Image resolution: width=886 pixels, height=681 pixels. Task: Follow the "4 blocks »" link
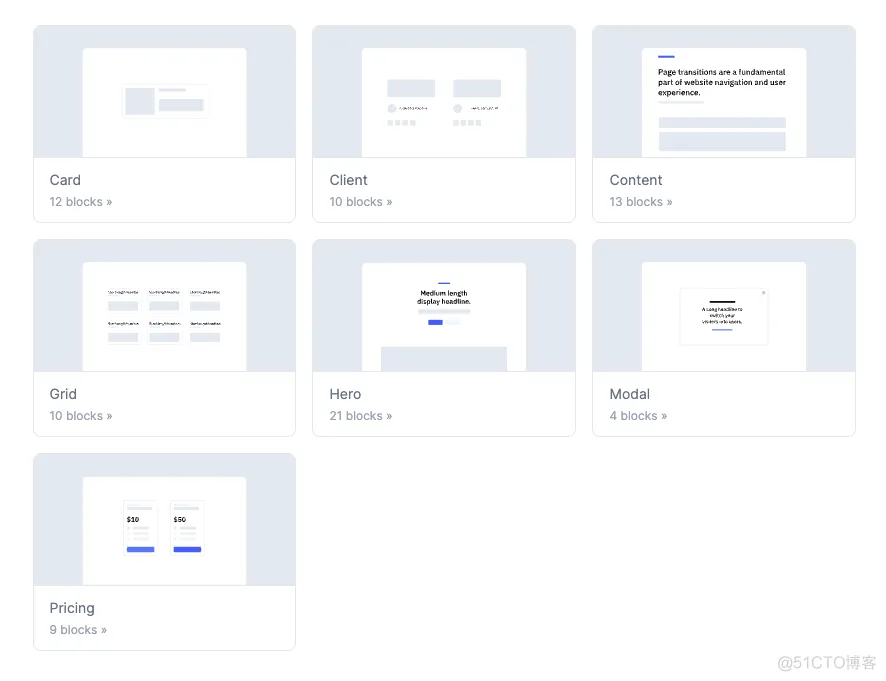click(x=638, y=416)
